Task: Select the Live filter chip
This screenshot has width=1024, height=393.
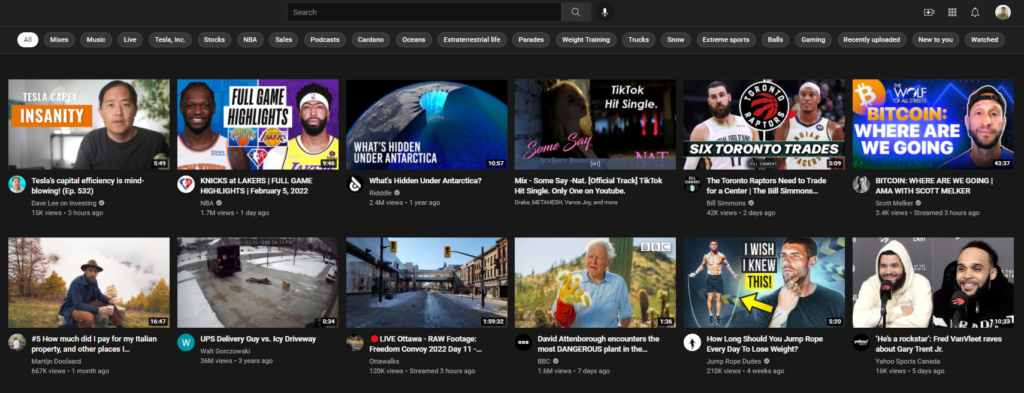Action: (x=130, y=40)
